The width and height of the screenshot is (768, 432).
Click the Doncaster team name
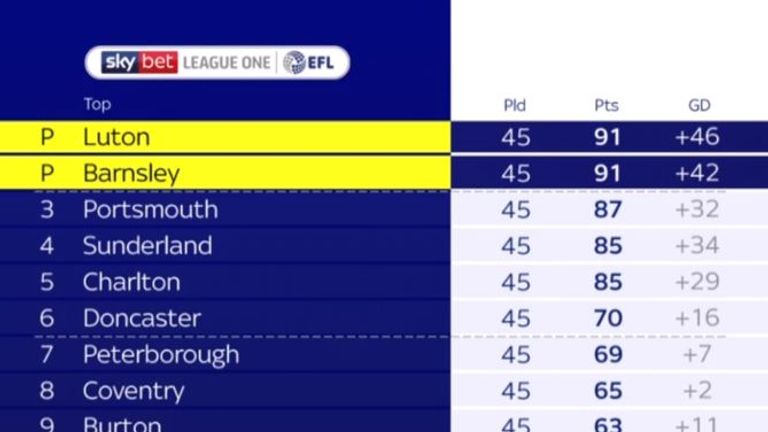(142, 318)
